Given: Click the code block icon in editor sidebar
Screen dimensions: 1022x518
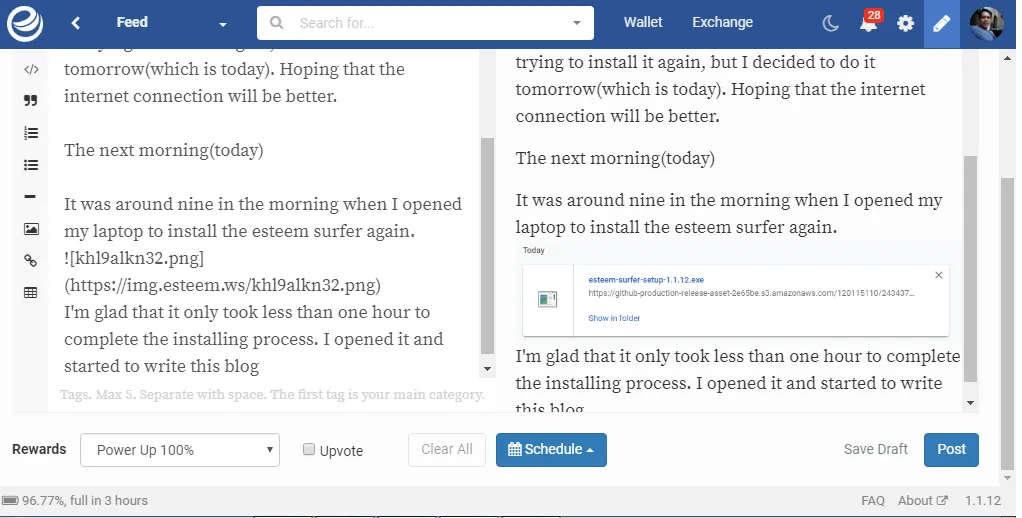Looking at the screenshot, I should click(x=31, y=70).
